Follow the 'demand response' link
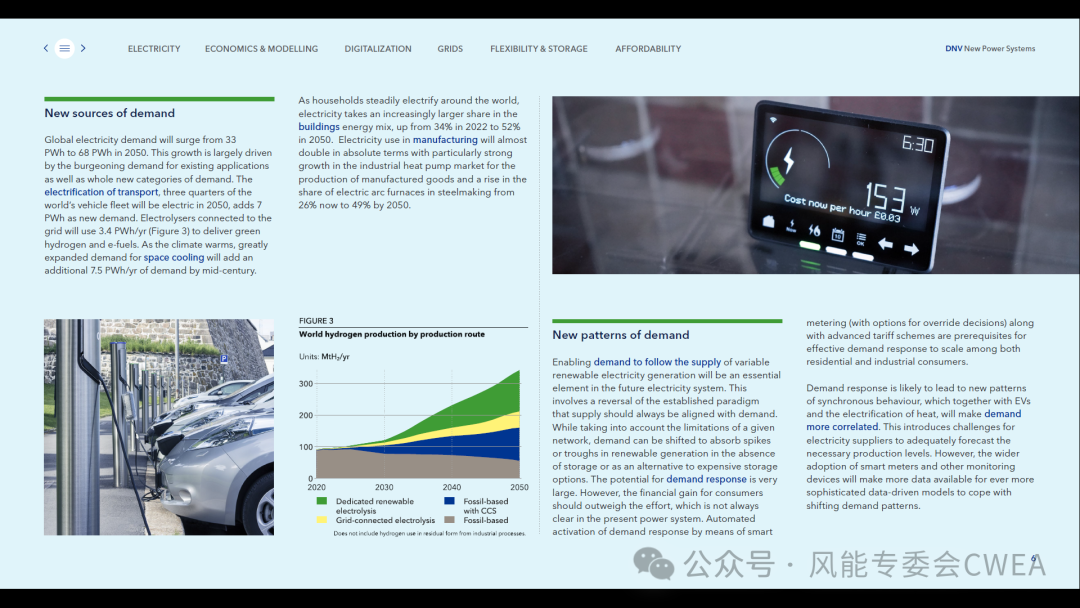 coord(706,479)
